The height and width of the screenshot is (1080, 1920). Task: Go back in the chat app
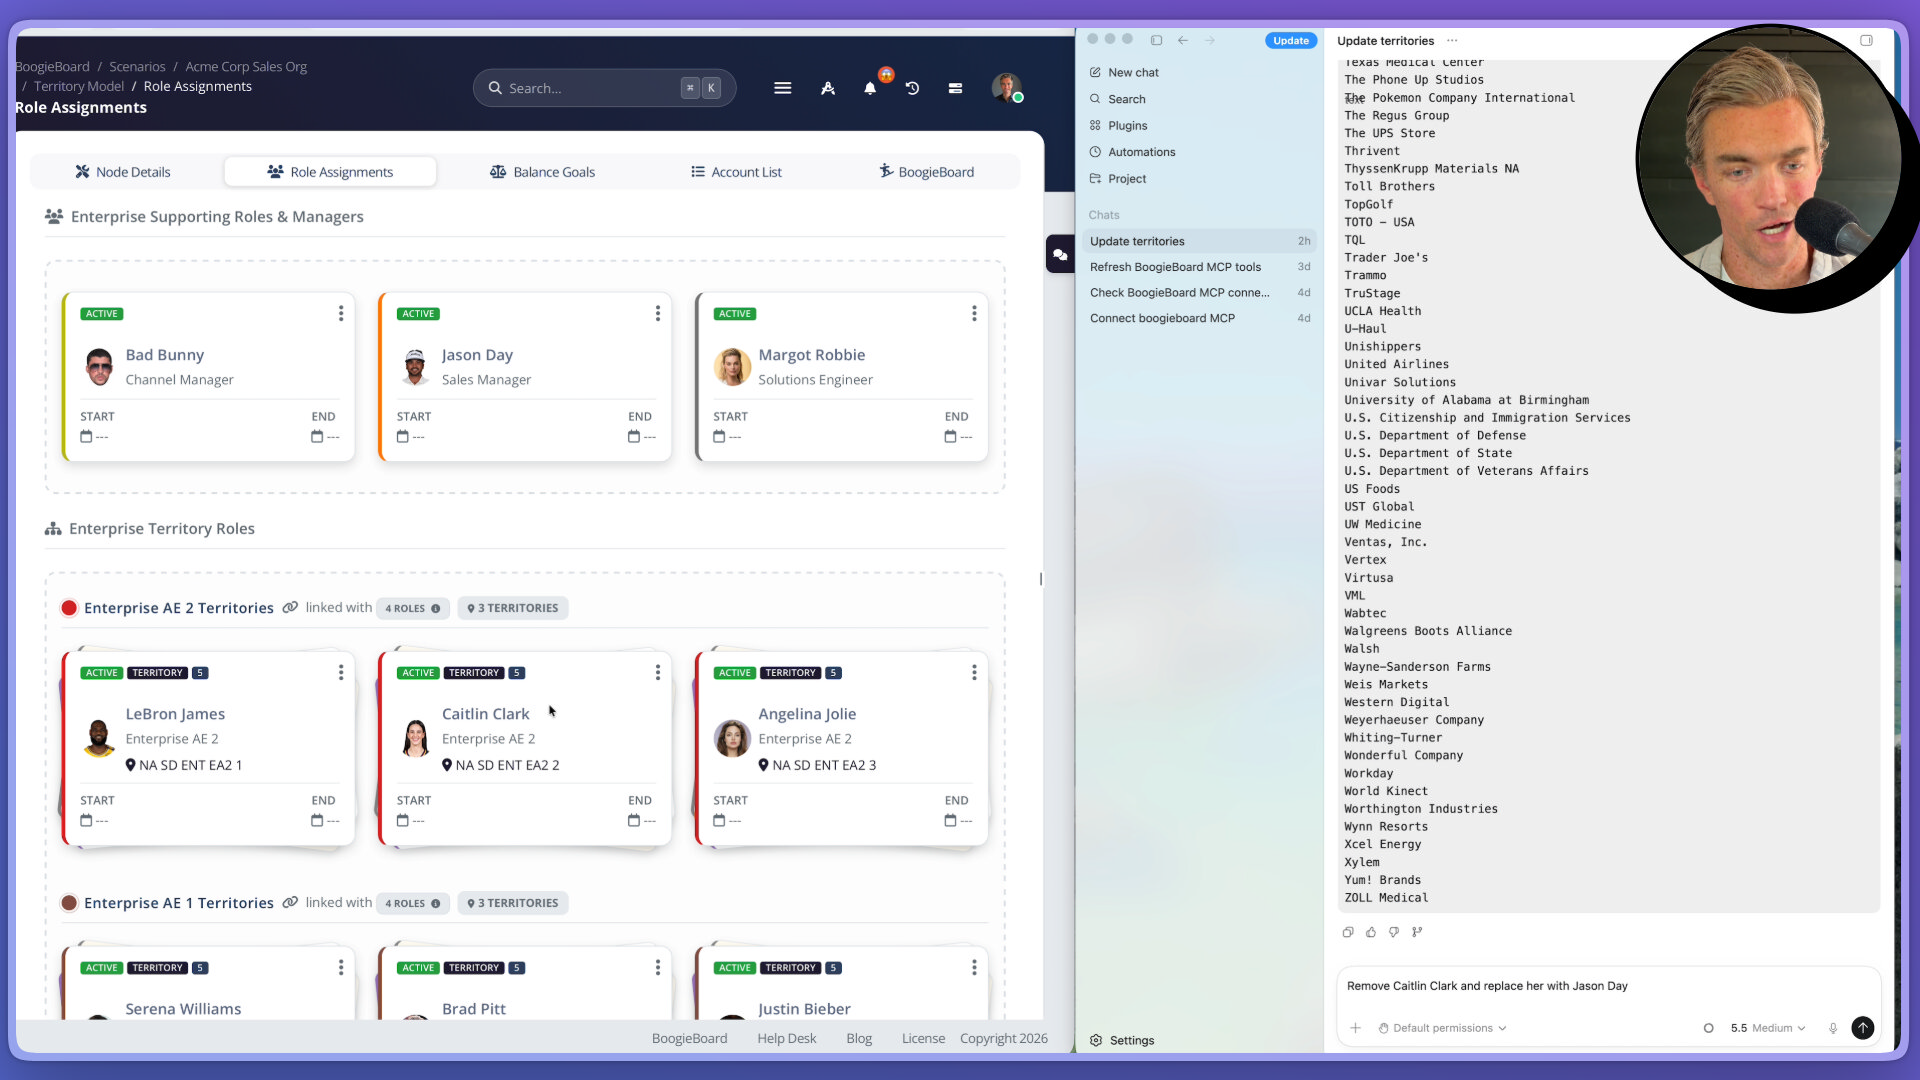tap(1183, 40)
